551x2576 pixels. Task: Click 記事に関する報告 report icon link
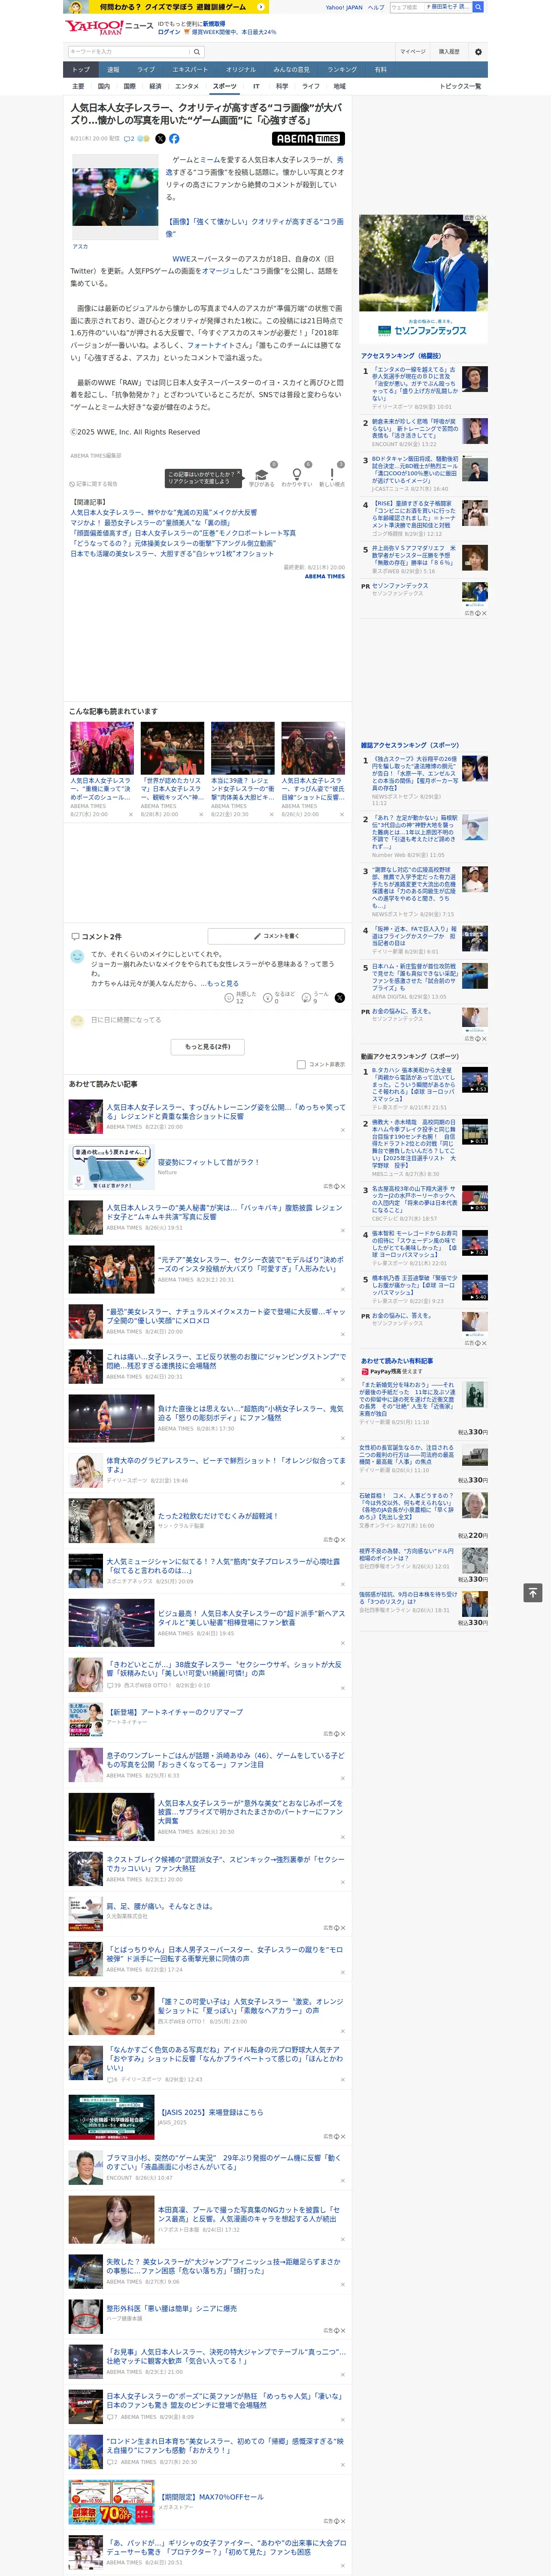click(94, 484)
